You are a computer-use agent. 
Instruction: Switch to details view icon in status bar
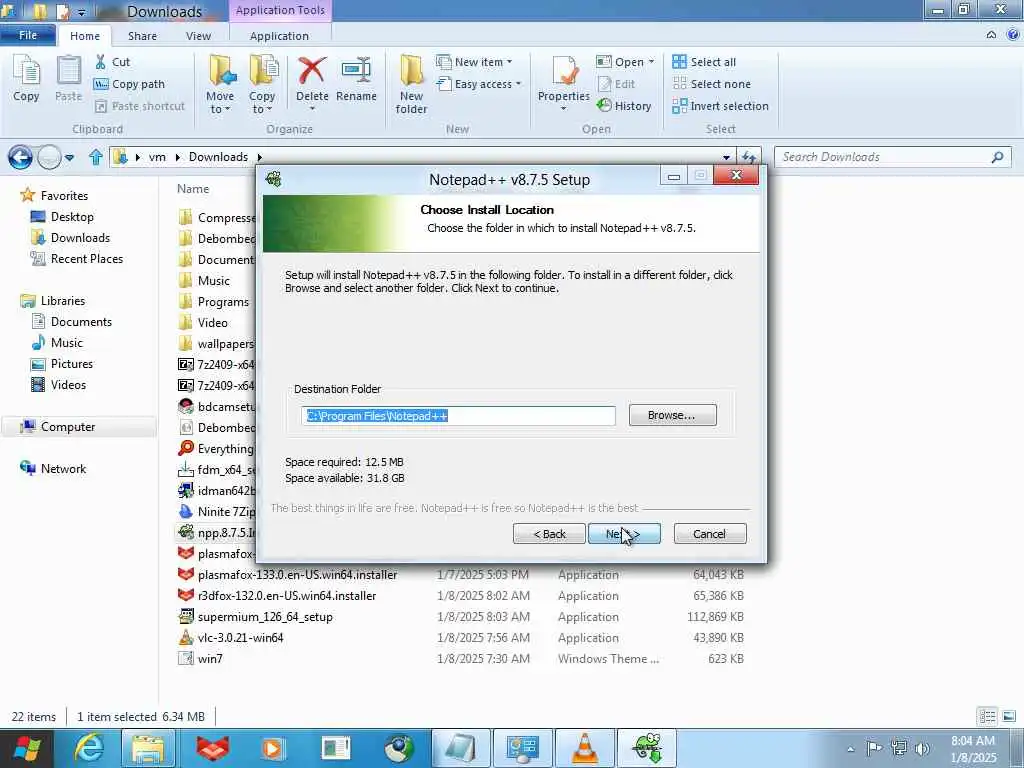point(987,716)
